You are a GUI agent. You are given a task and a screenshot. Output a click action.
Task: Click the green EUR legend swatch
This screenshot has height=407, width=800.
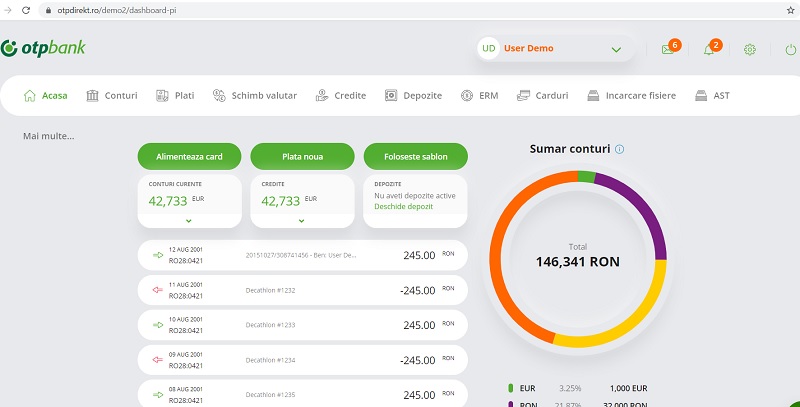511,388
